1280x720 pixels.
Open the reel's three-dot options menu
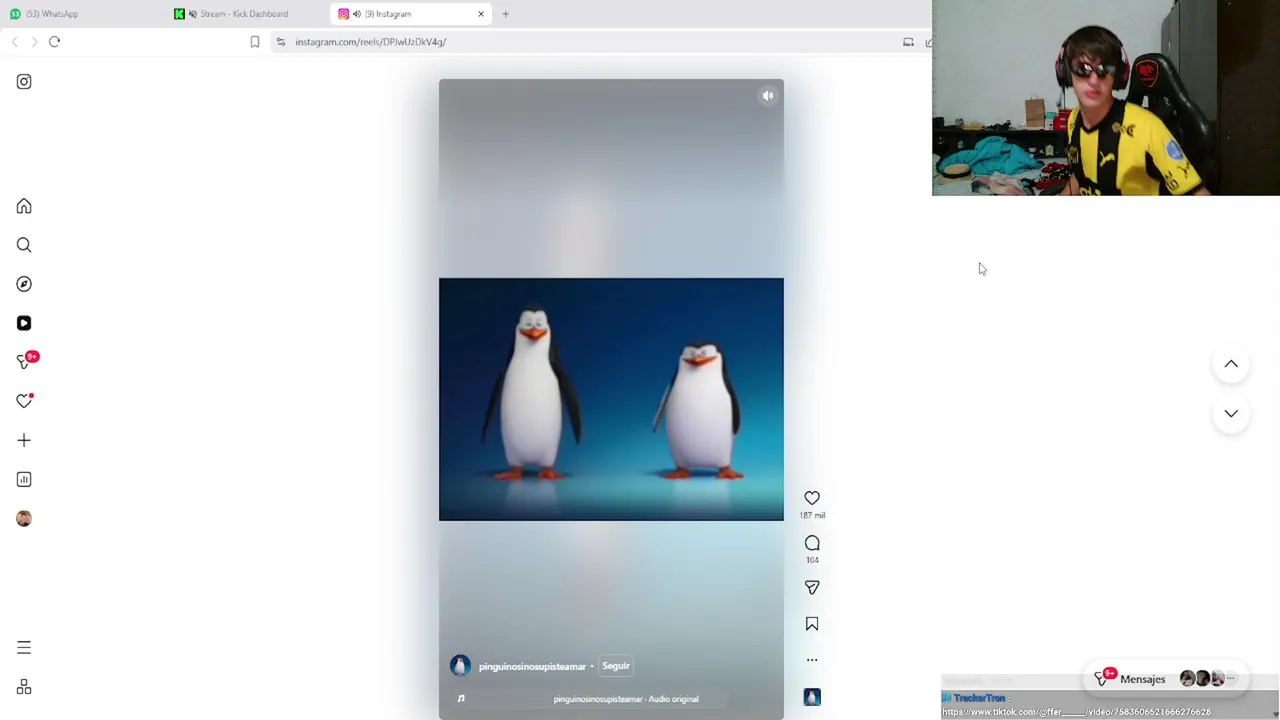(x=812, y=660)
